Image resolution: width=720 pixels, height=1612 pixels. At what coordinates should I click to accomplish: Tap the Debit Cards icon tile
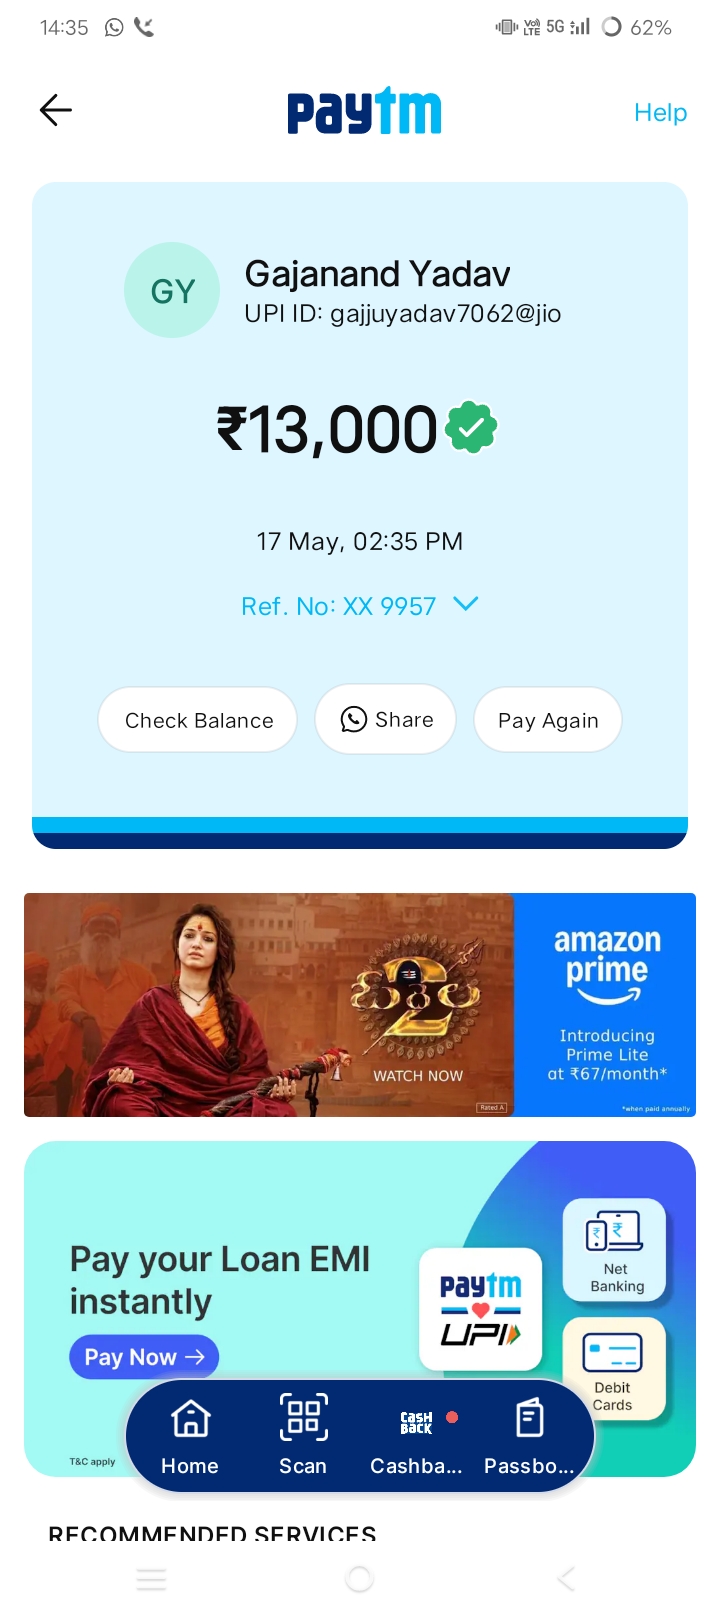[x=613, y=1367]
